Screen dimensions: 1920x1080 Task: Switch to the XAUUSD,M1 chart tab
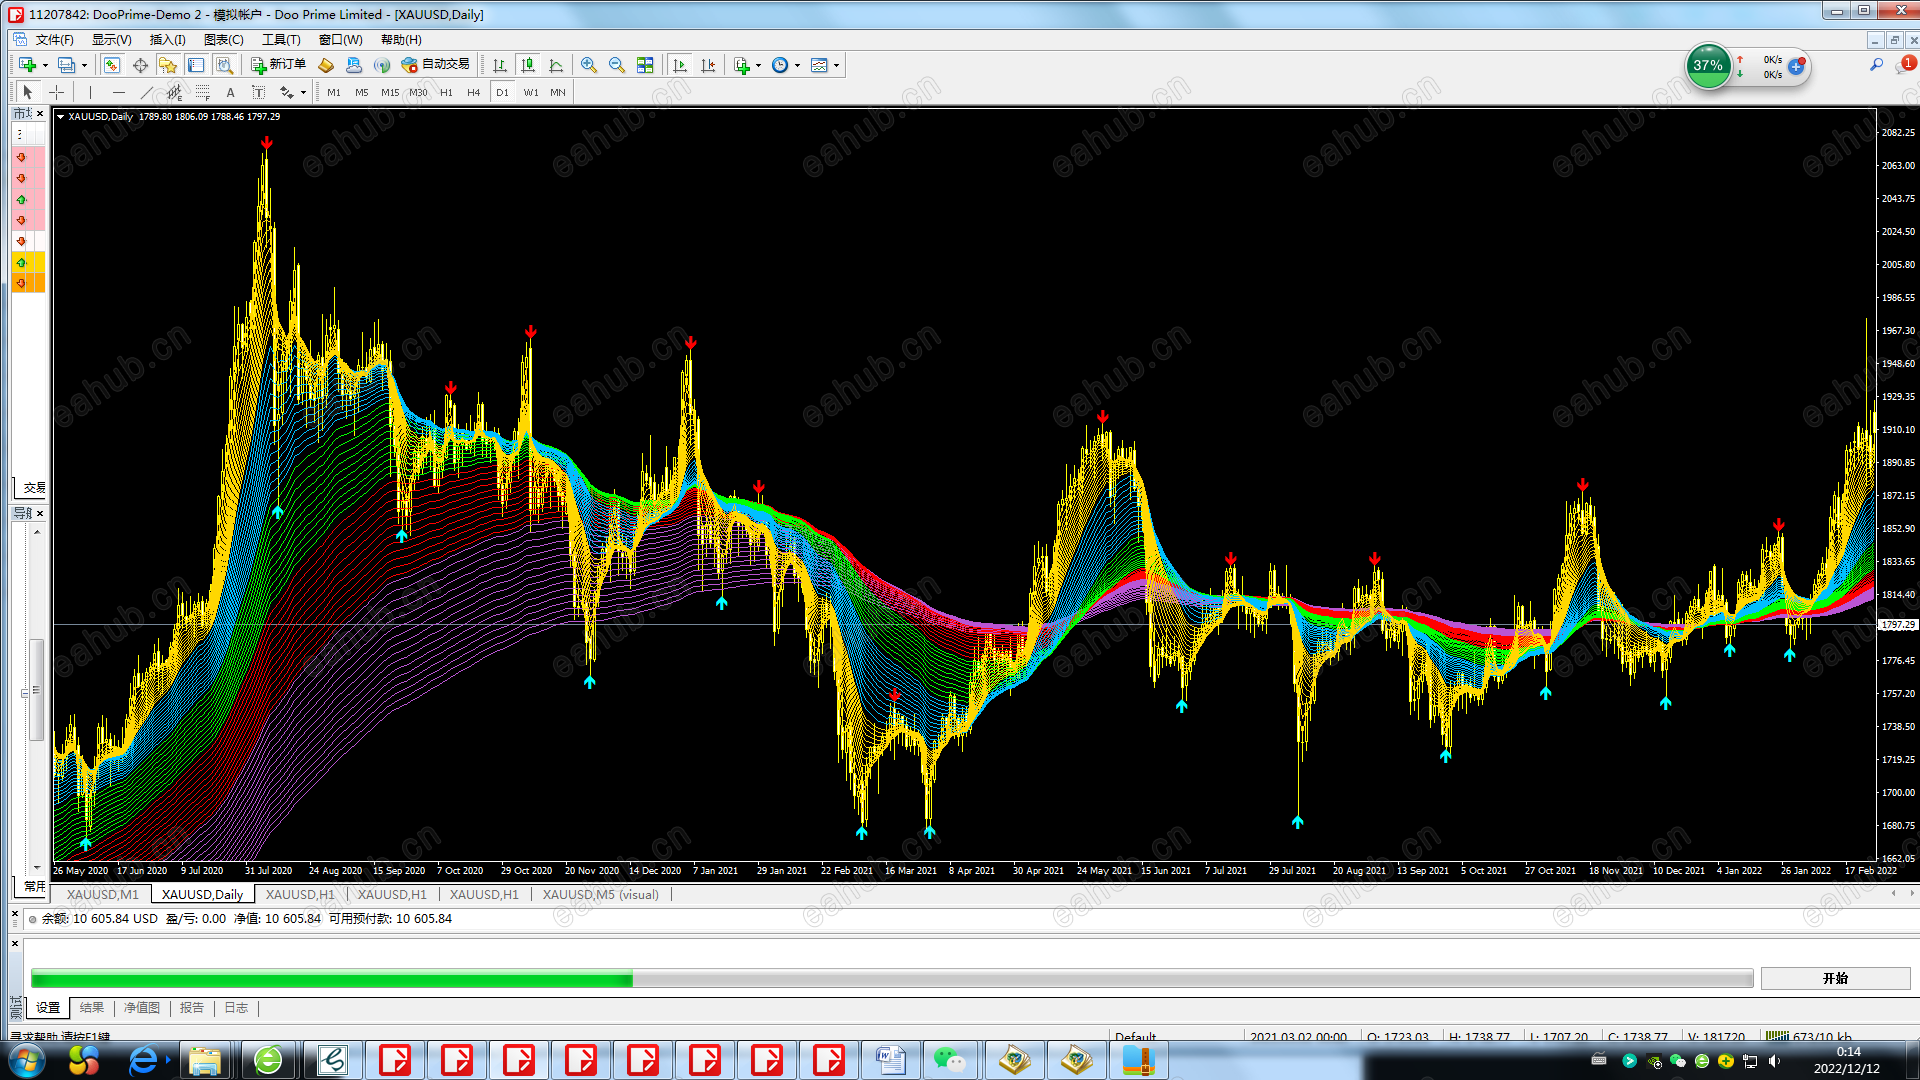coord(103,894)
